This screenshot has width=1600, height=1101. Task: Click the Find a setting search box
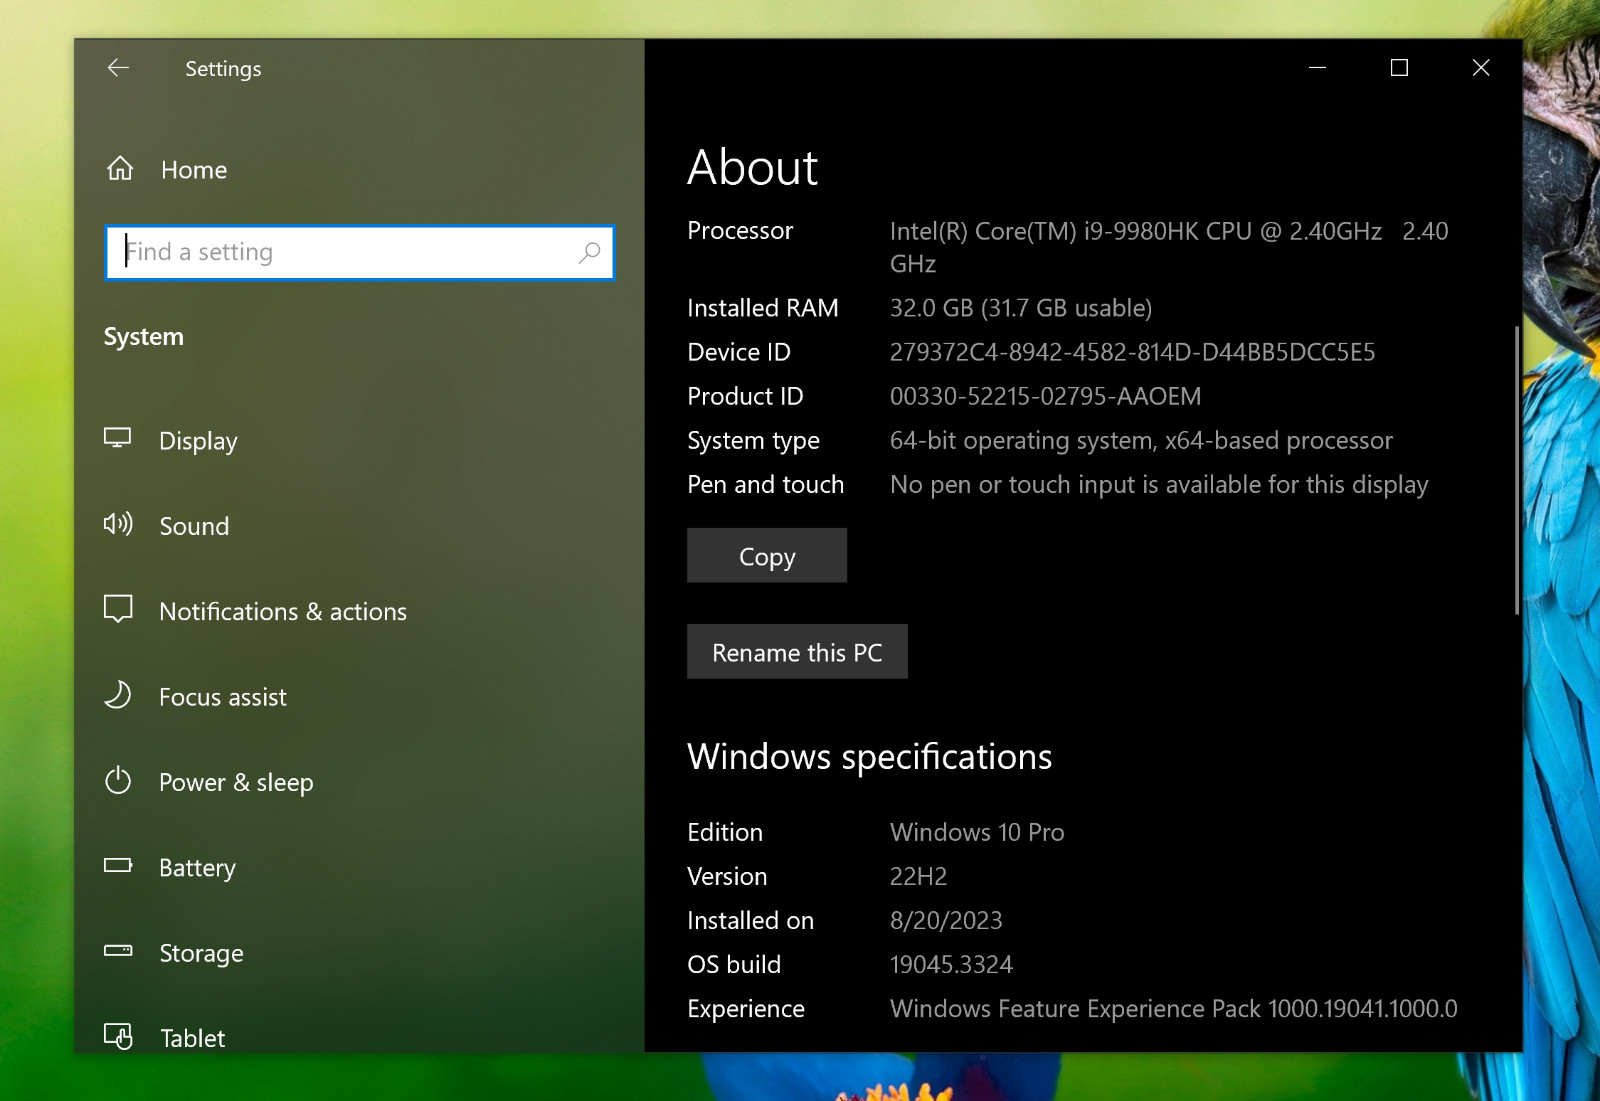coord(359,252)
